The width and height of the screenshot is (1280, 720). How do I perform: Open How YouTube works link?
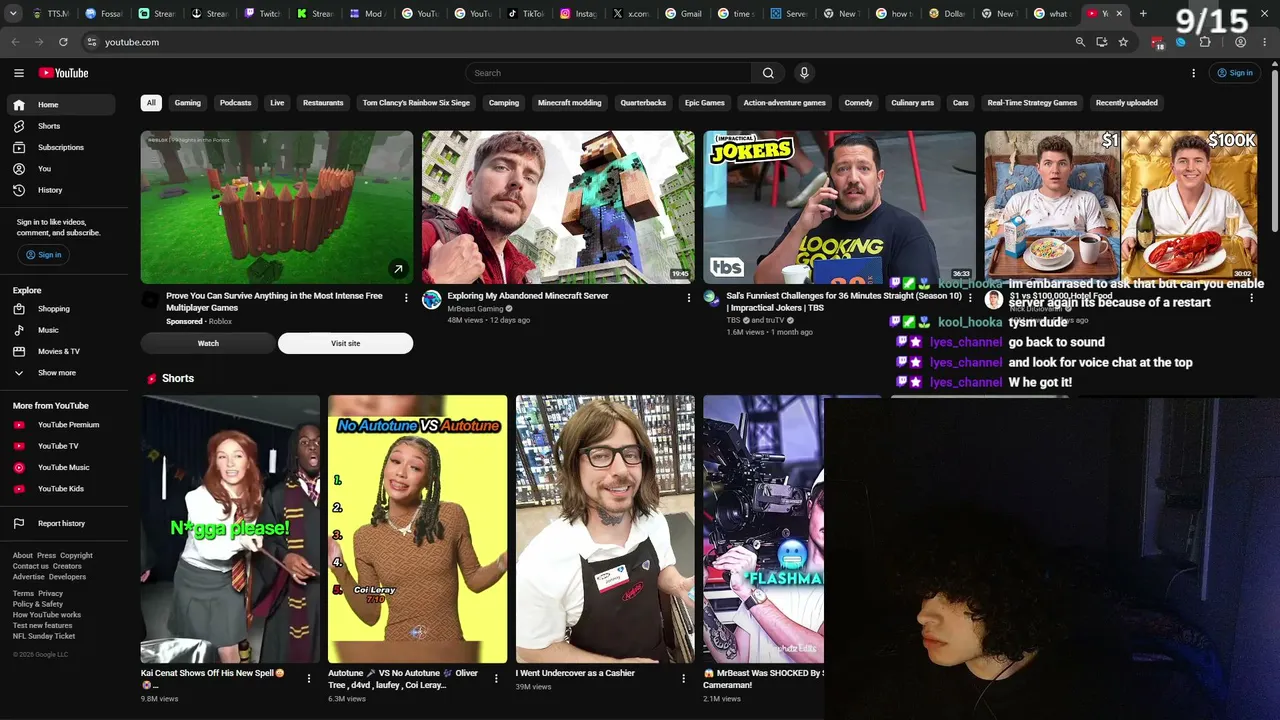click(47, 615)
